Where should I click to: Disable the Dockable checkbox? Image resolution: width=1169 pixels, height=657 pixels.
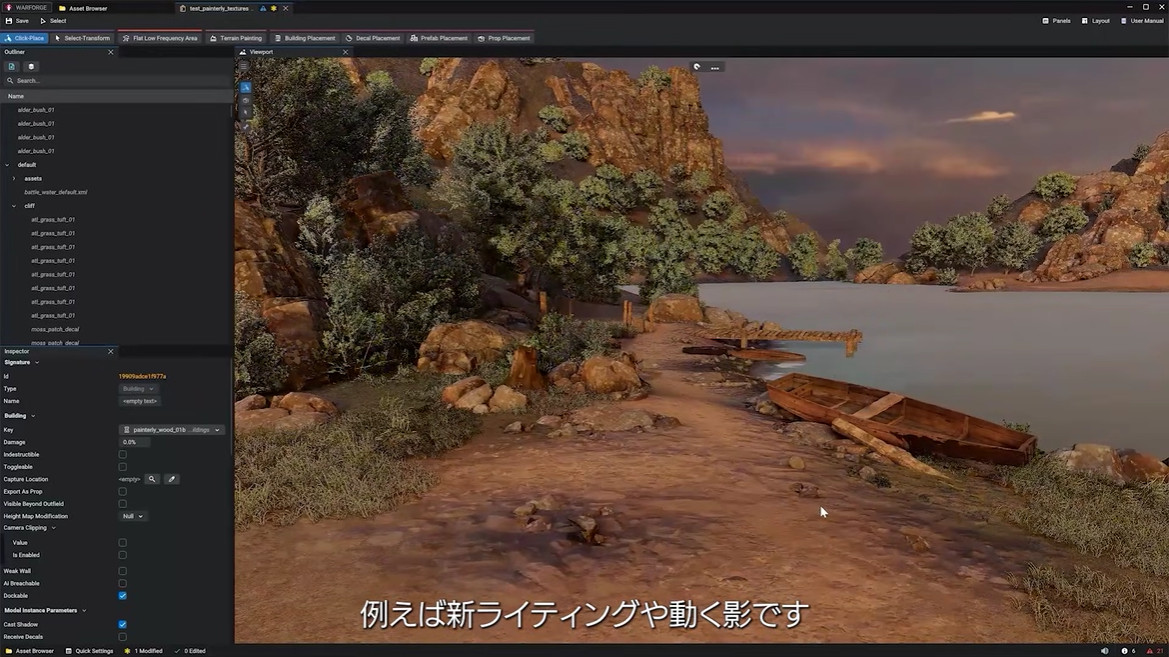(x=123, y=596)
